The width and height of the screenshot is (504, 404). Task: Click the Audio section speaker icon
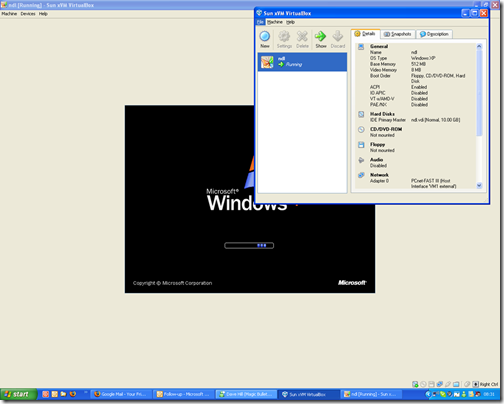tap(361, 160)
